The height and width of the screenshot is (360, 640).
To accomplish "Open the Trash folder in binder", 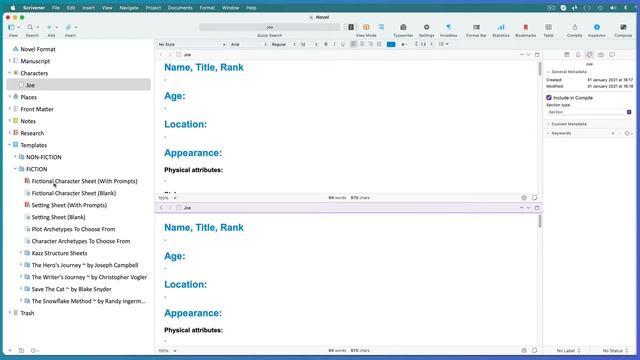I will pyautogui.click(x=27, y=313).
